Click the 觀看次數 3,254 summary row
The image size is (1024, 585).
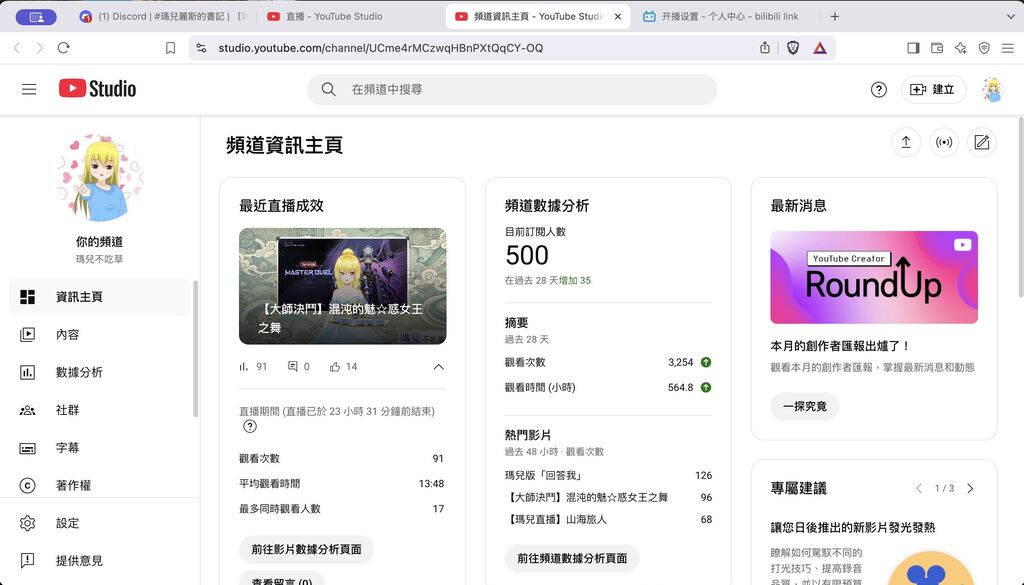coord(608,362)
